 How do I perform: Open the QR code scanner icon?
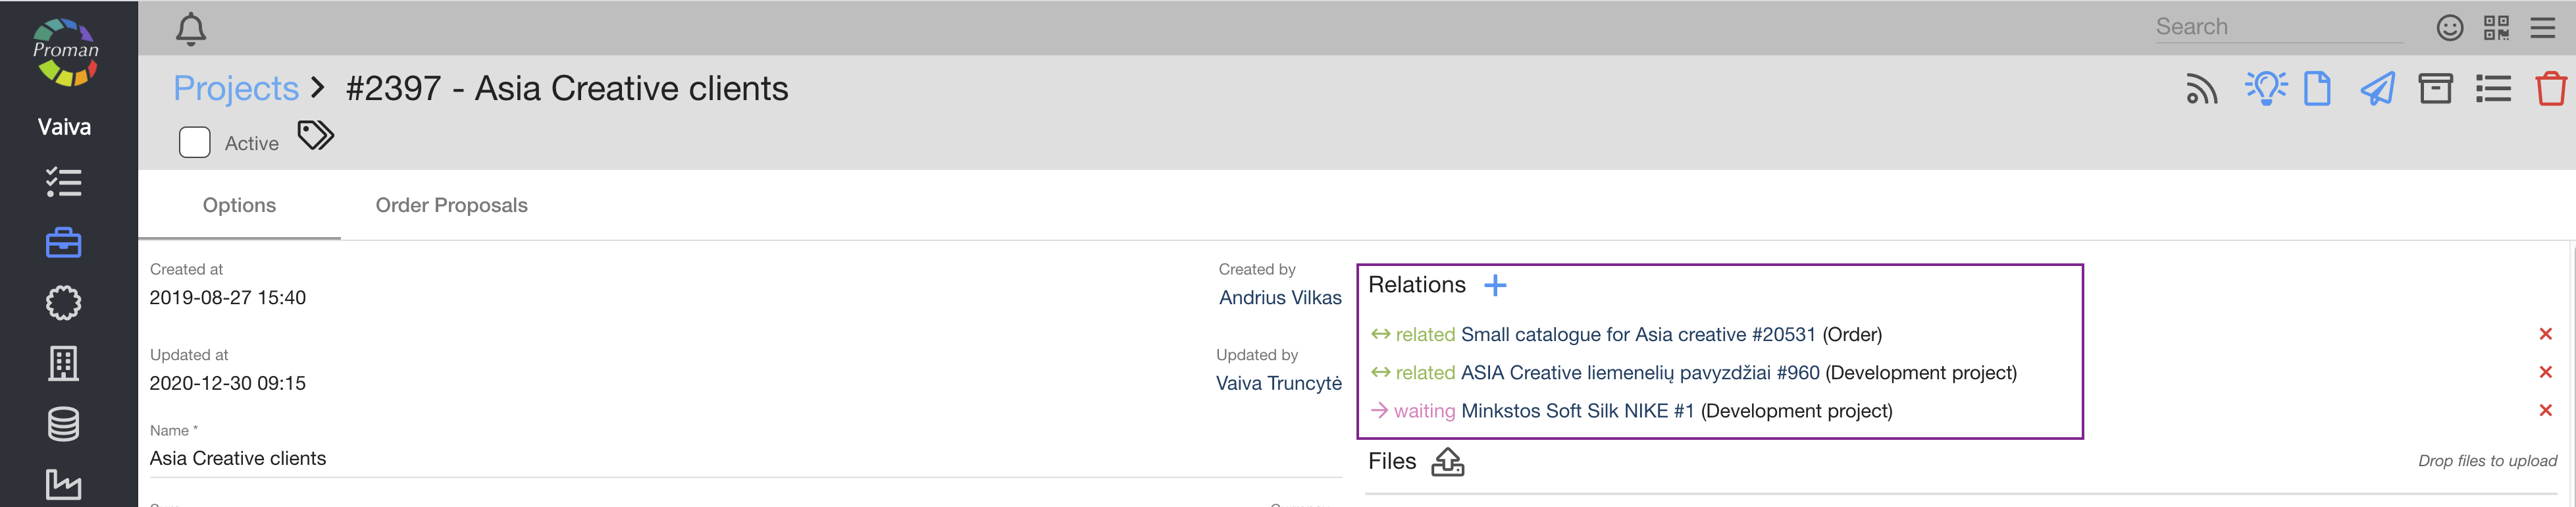coord(2496,28)
